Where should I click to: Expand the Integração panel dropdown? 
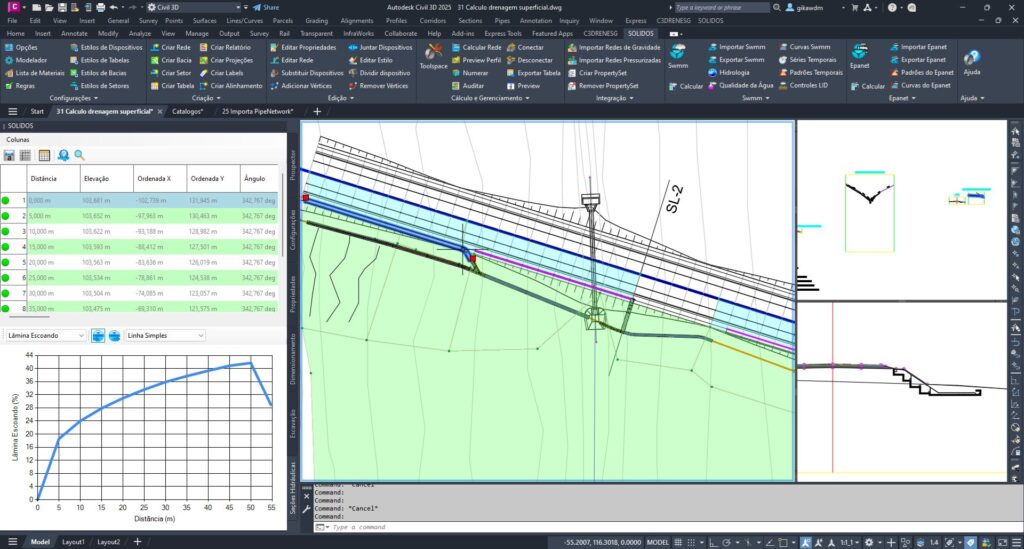click(615, 98)
